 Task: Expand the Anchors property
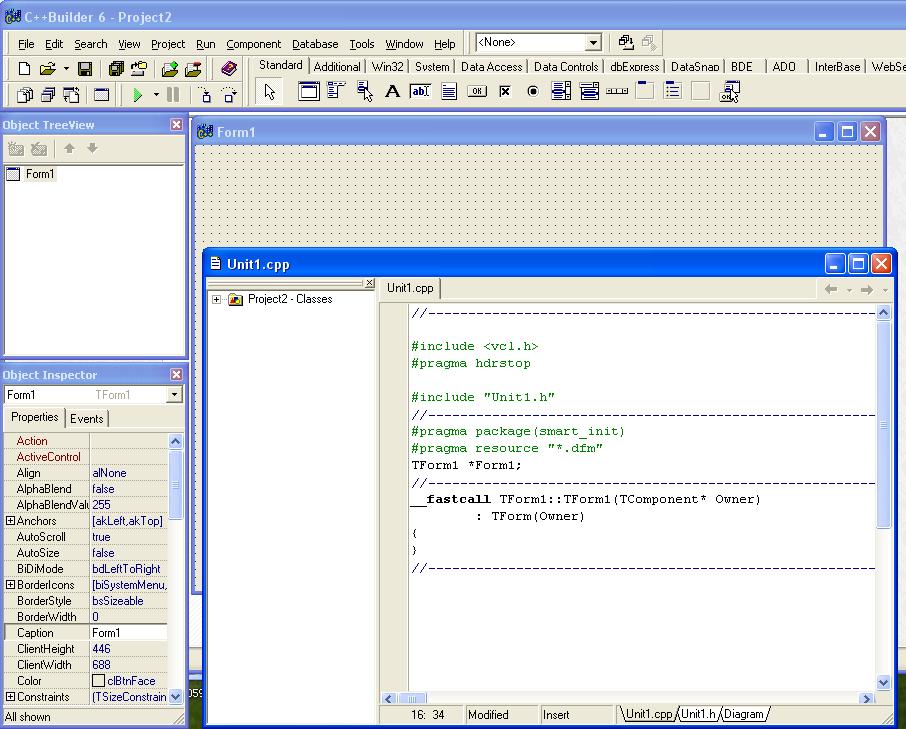(x=10, y=520)
